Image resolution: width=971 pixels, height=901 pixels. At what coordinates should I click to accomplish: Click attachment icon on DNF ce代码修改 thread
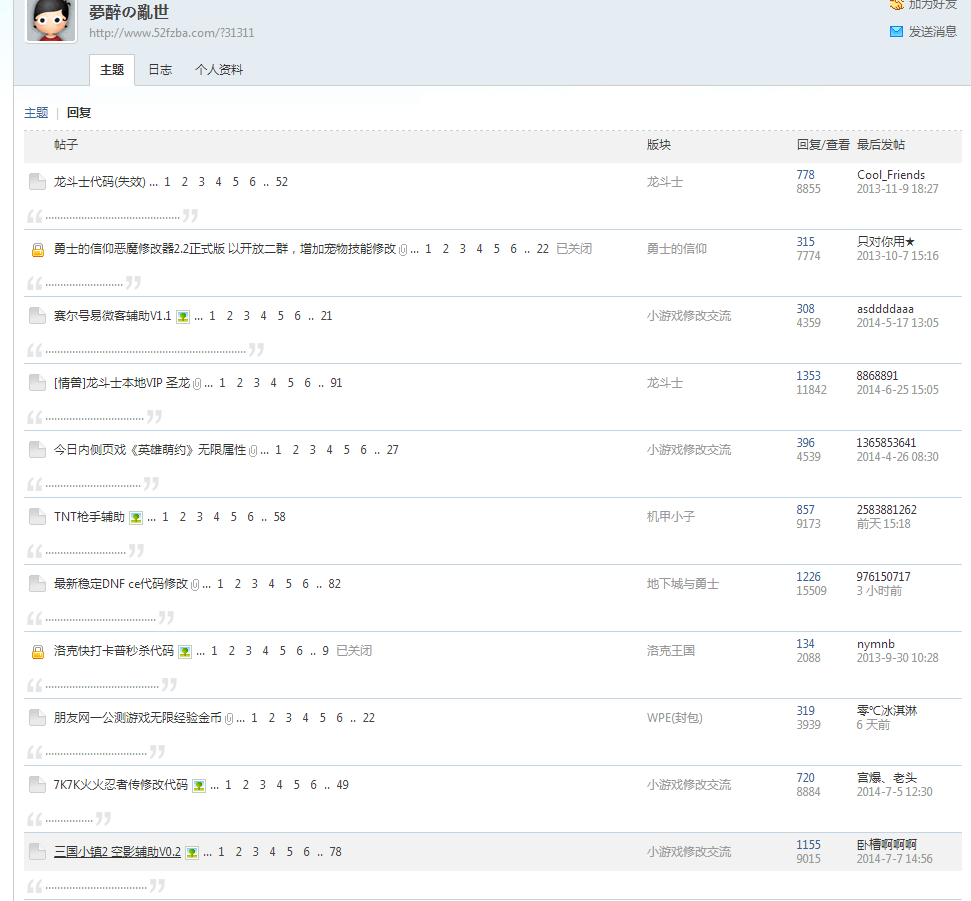tap(195, 585)
